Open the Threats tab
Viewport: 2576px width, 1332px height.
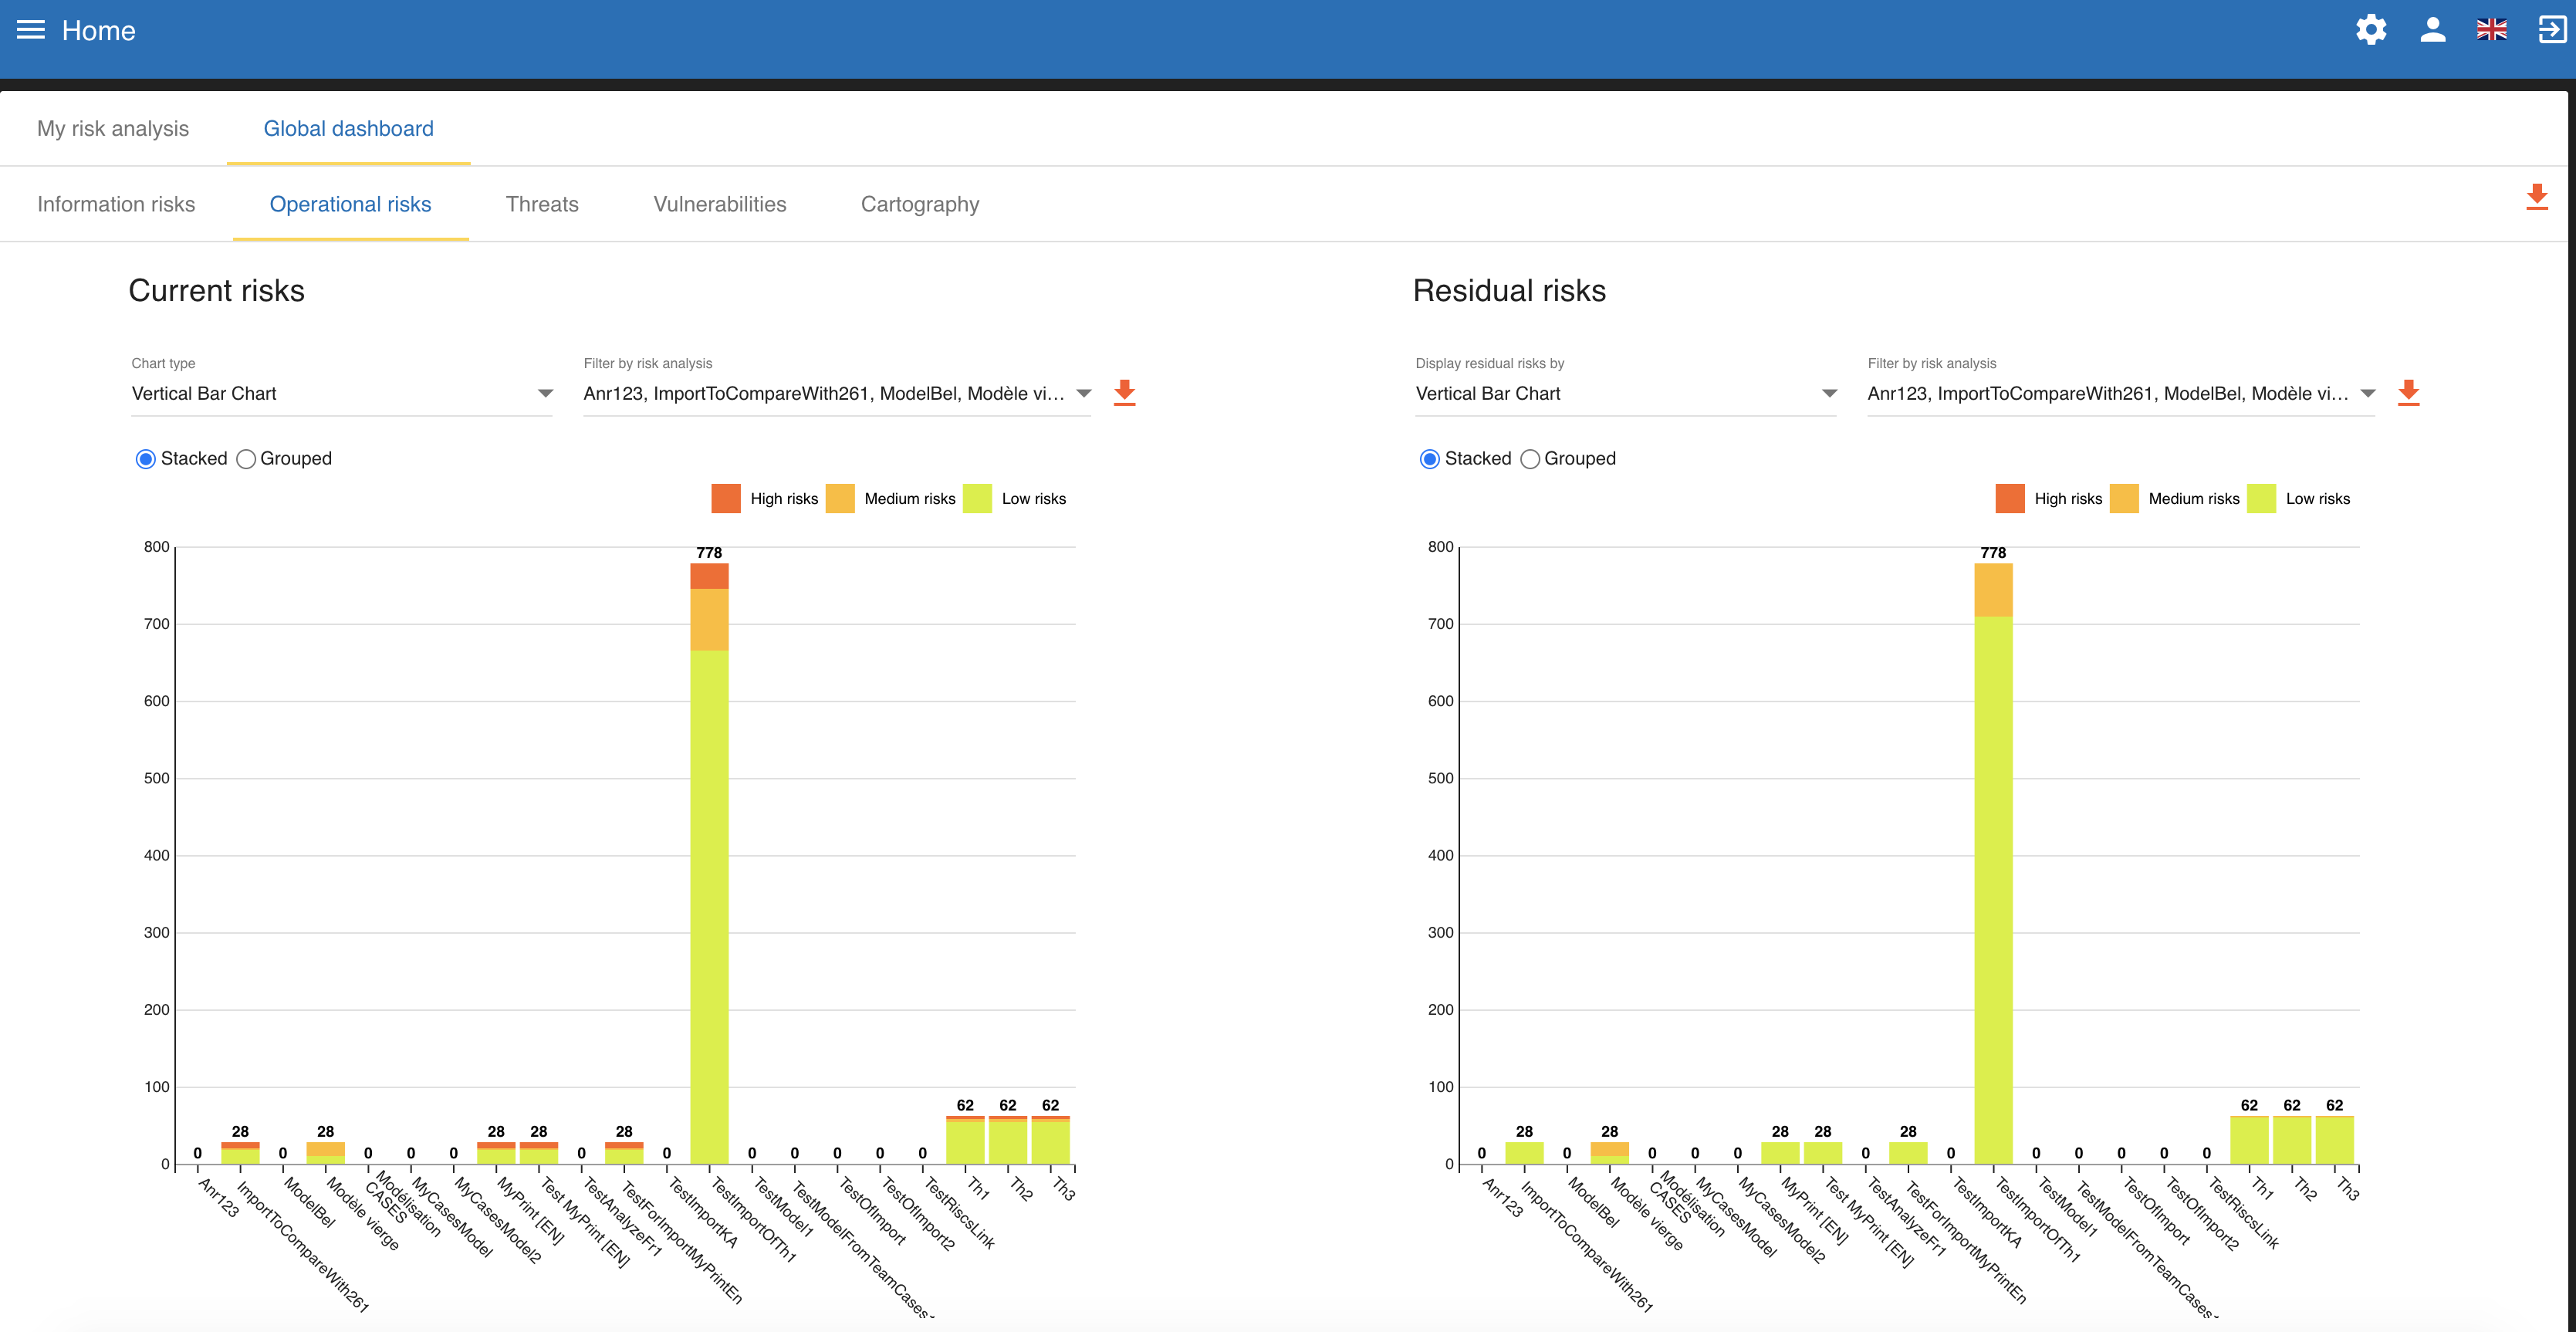coord(542,205)
